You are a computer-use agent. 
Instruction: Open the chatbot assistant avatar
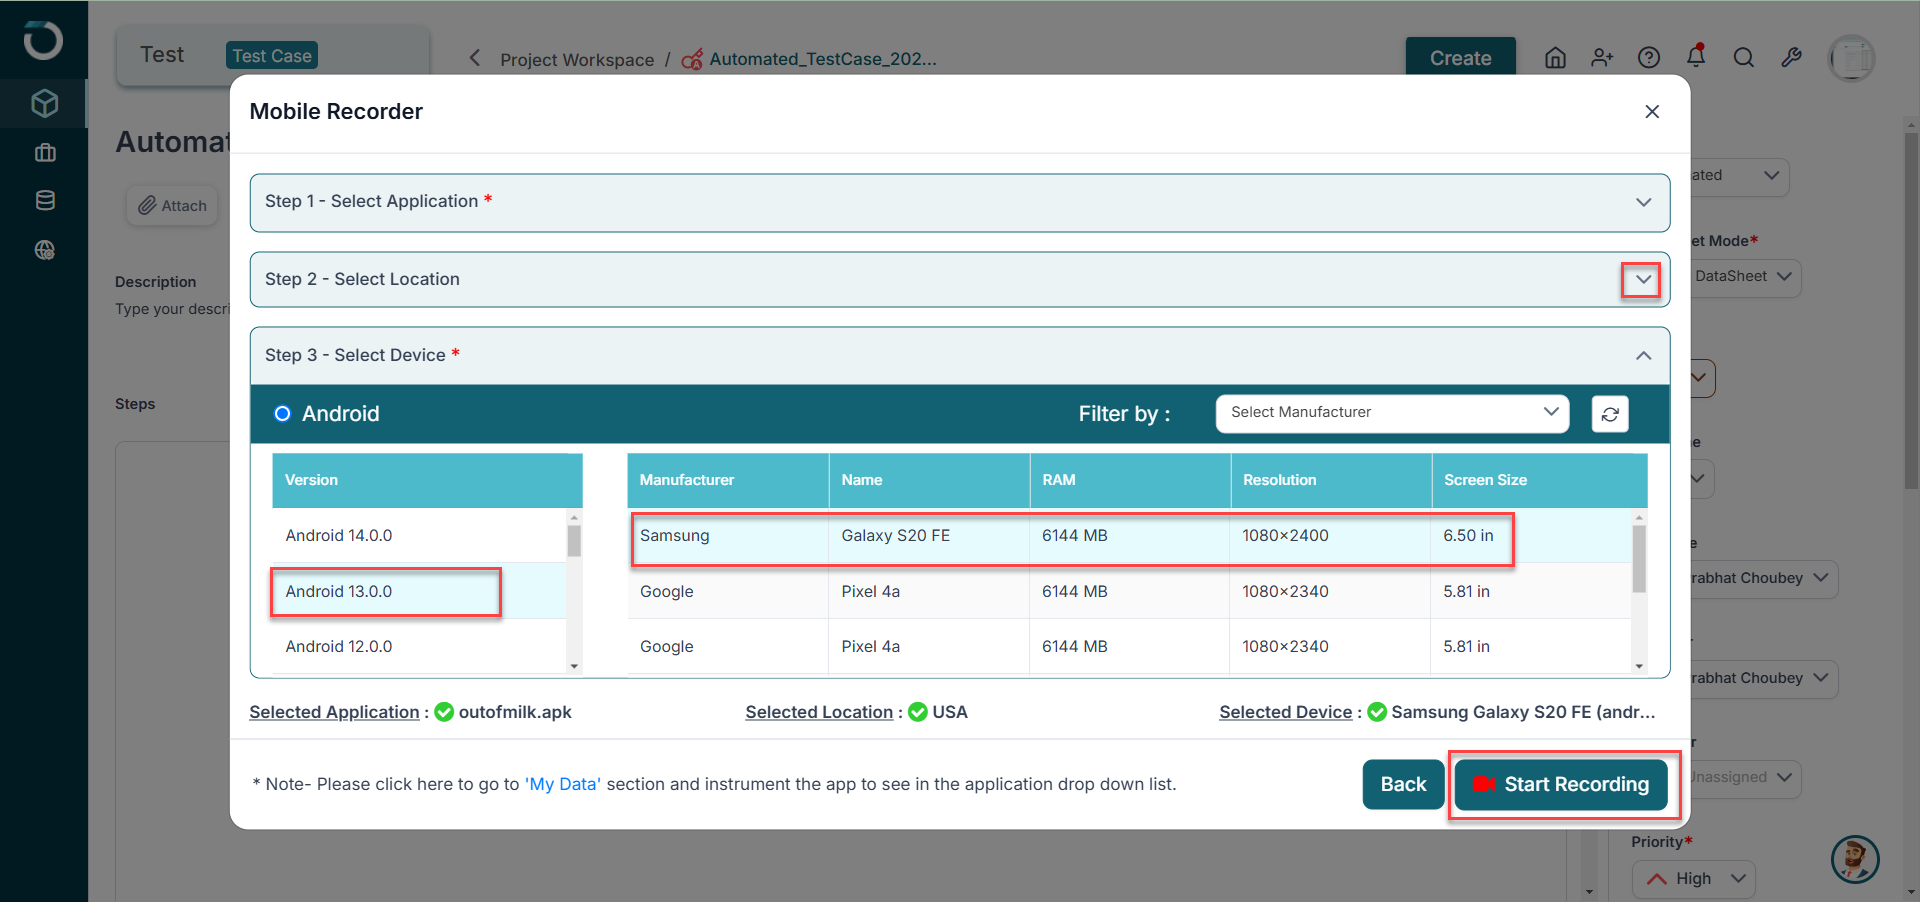1855,859
